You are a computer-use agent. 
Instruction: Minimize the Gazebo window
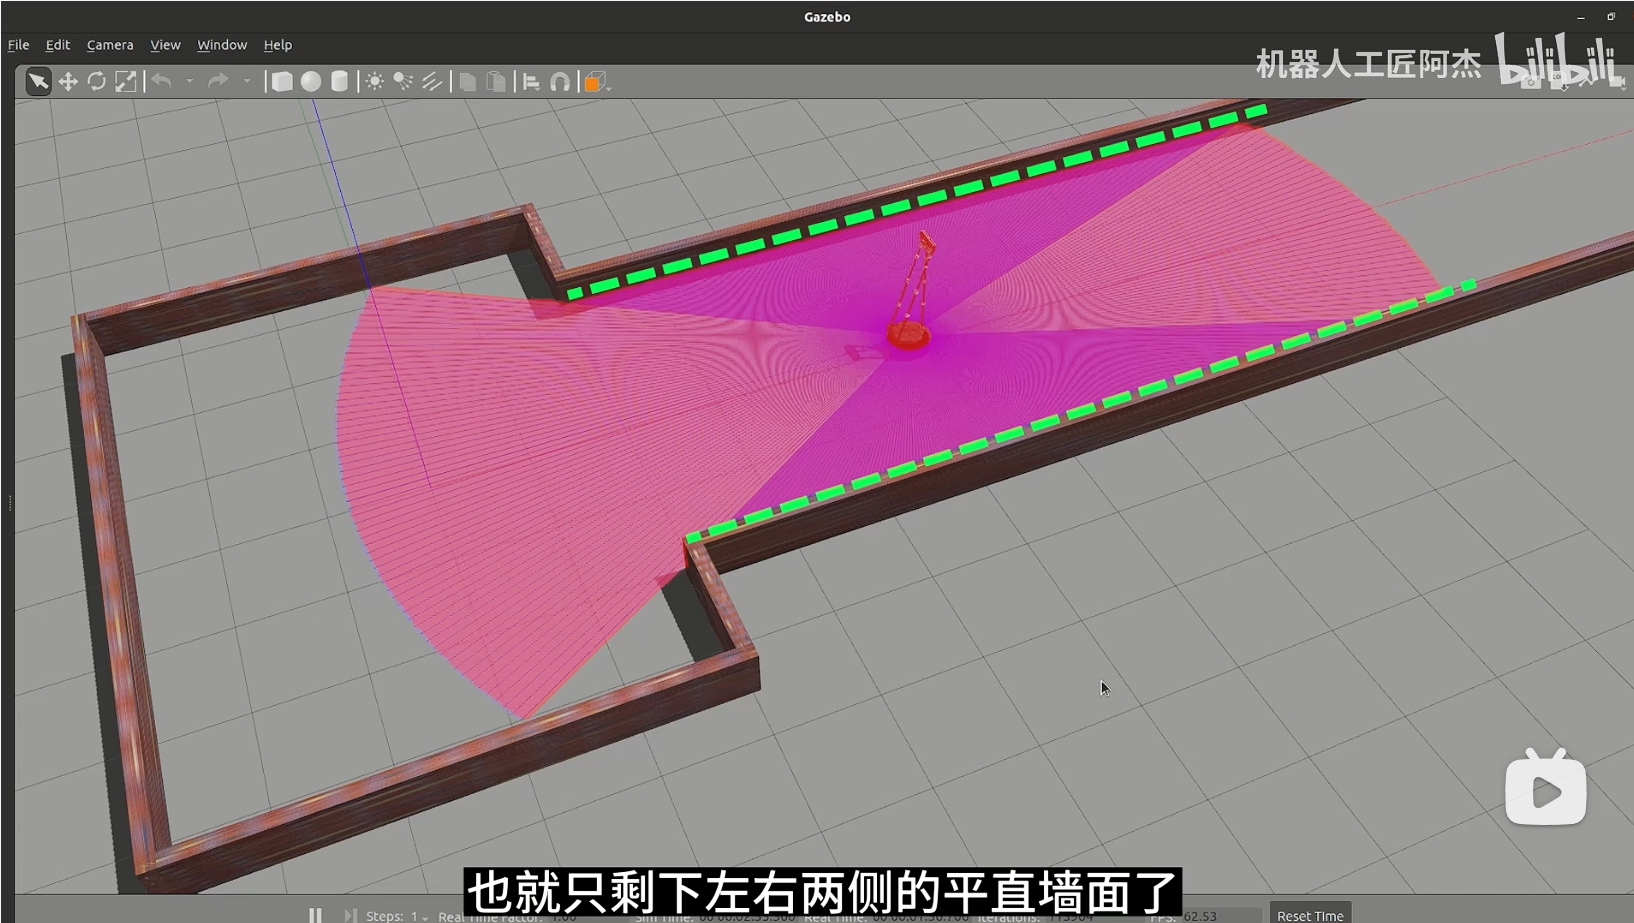click(1580, 17)
